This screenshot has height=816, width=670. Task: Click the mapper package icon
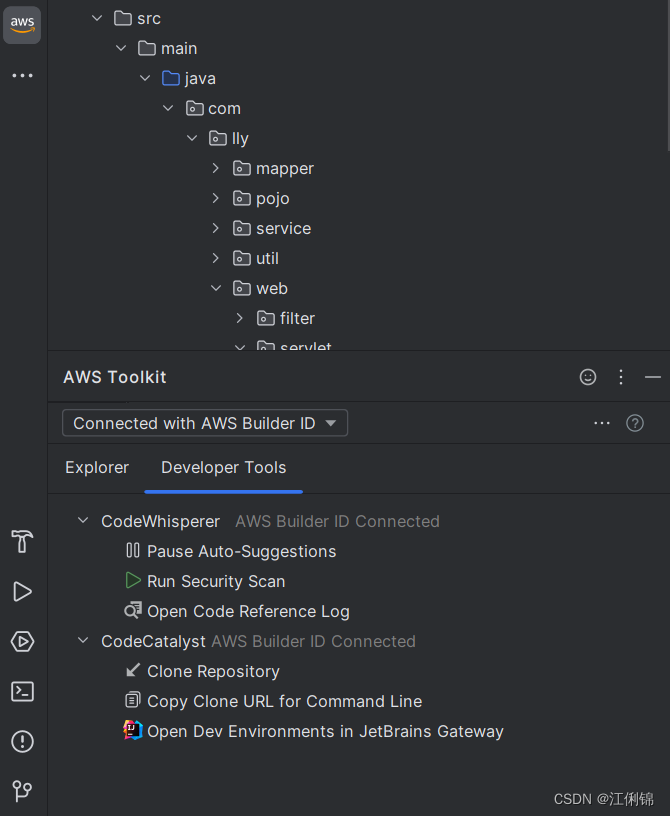click(x=242, y=168)
